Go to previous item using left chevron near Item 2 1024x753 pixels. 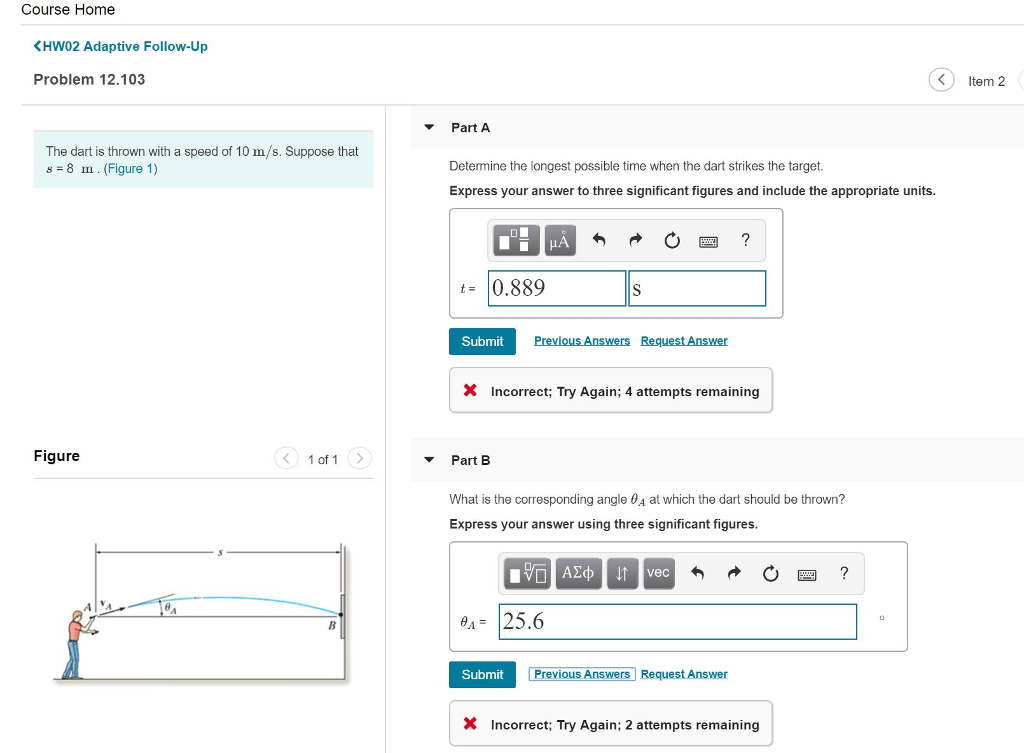click(940, 79)
